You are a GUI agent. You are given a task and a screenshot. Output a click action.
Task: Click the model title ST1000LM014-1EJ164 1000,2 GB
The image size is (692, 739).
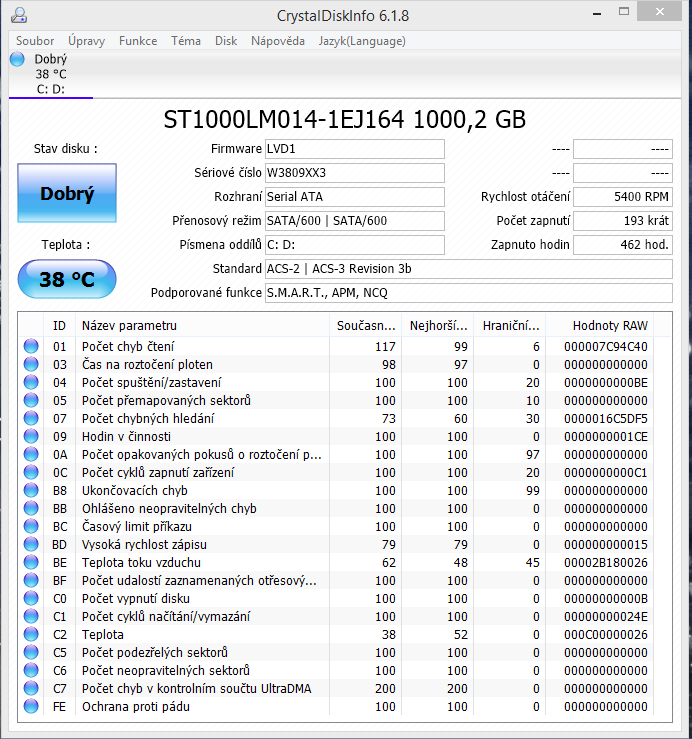pyautogui.click(x=345, y=119)
